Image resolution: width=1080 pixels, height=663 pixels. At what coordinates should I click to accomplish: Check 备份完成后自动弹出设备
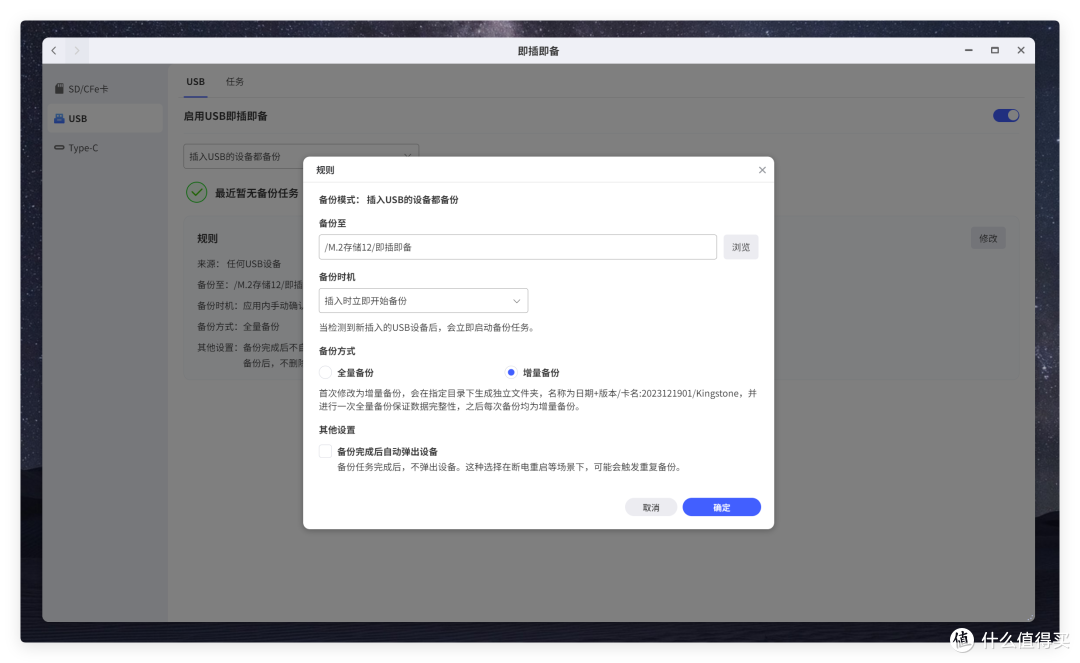pyautogui.click(x=325, y=452)
